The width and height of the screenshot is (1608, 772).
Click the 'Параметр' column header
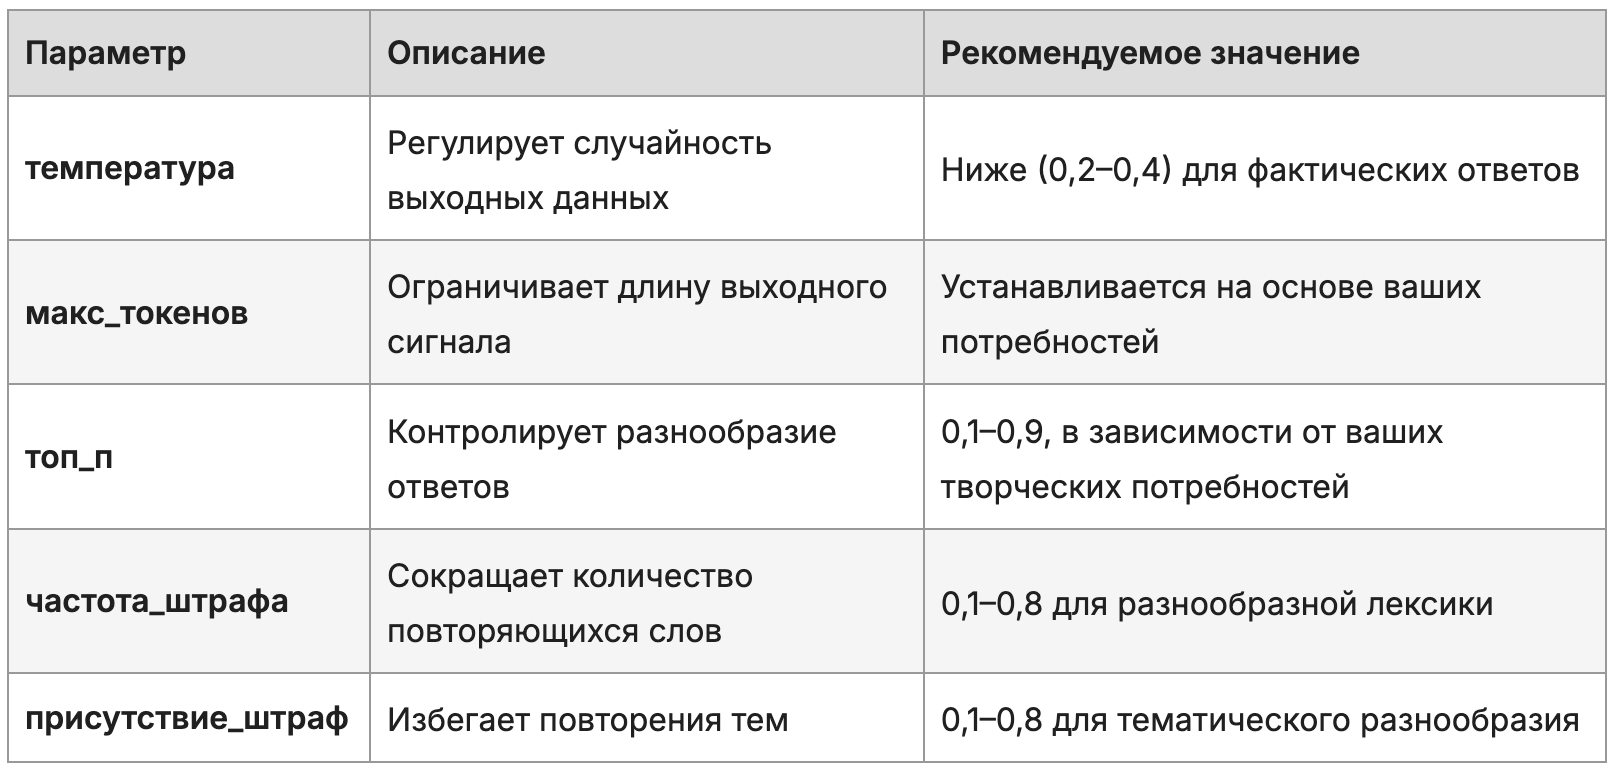tap(106, 53)
